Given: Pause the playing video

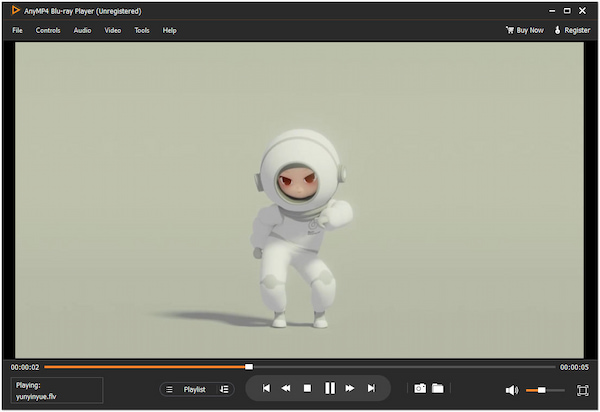Looking at the screenshot, I should tap(329, 388).
